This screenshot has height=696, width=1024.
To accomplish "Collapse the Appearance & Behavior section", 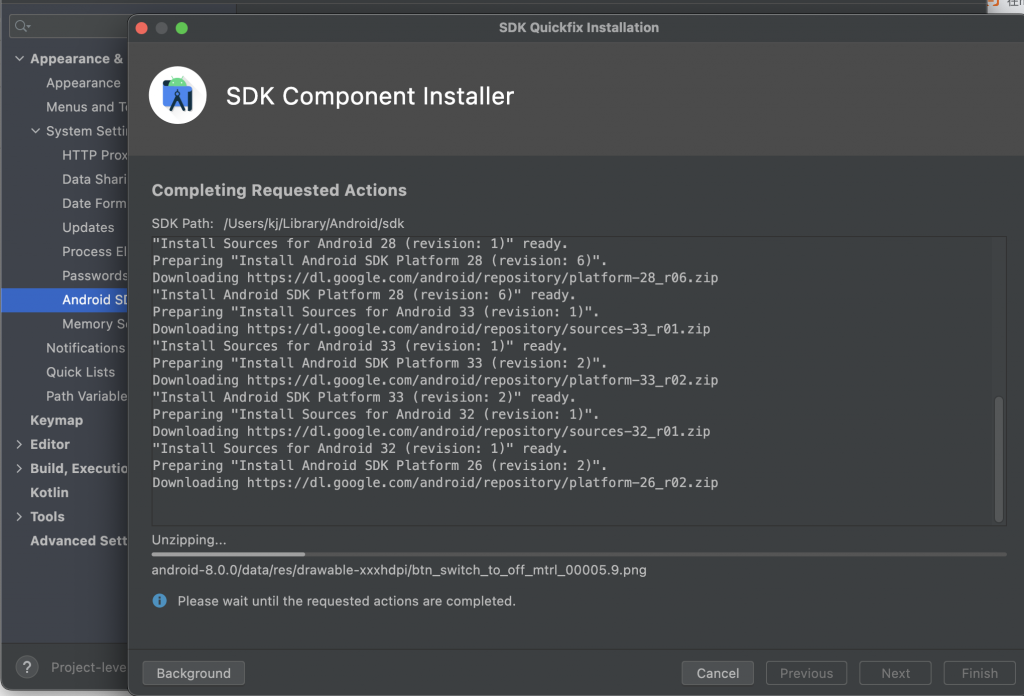I will tap(19, 59).
